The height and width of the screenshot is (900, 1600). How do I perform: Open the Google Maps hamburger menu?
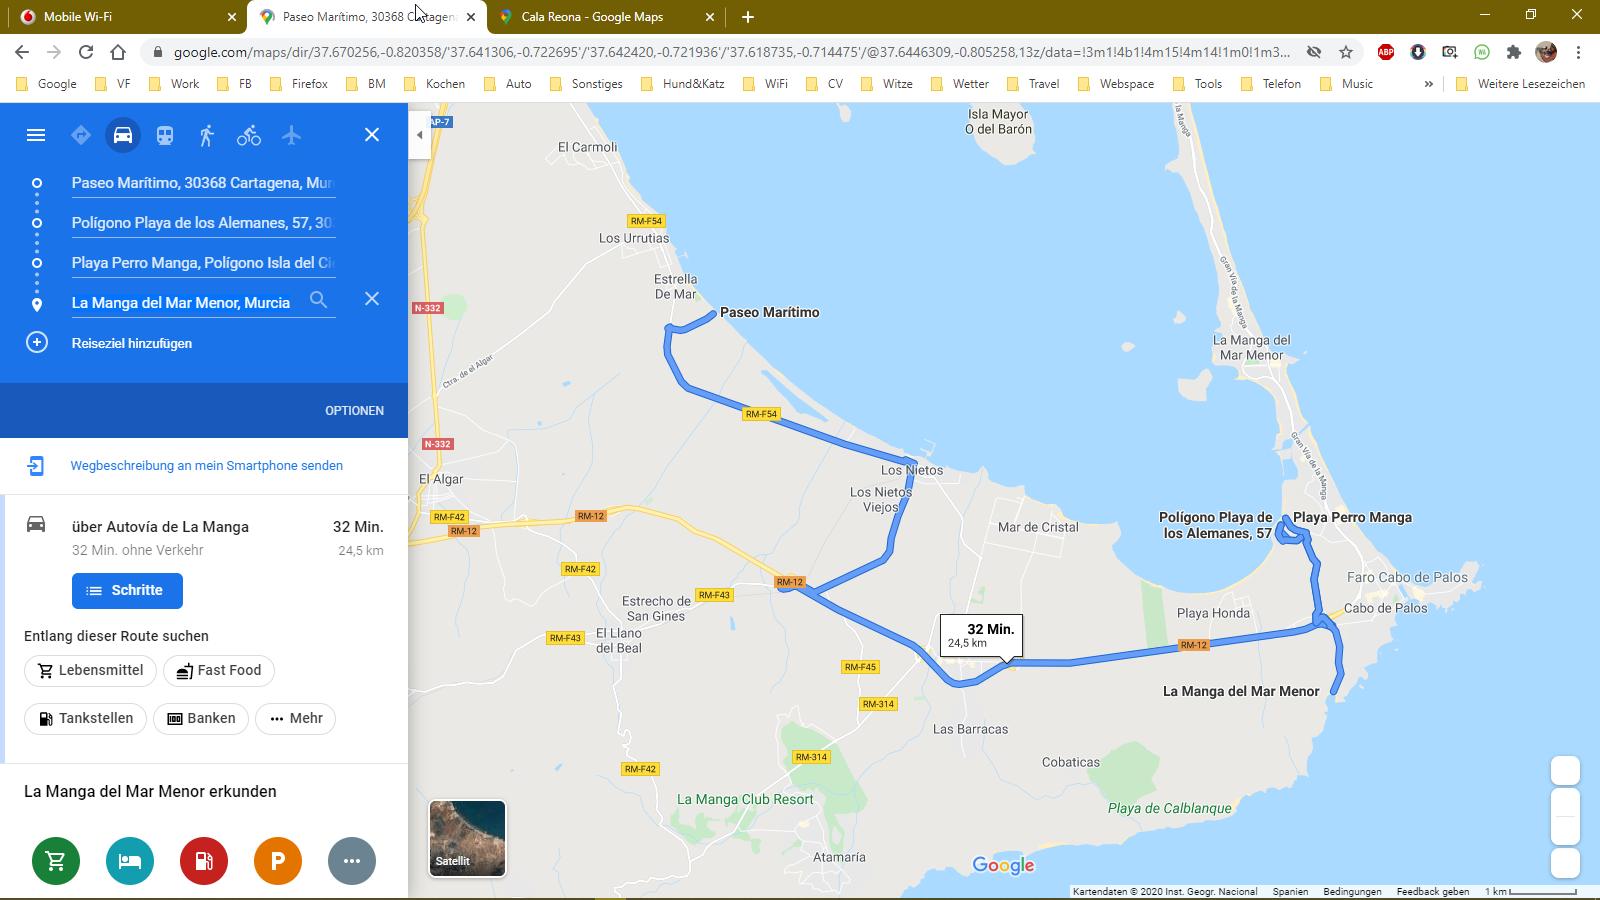36,135
